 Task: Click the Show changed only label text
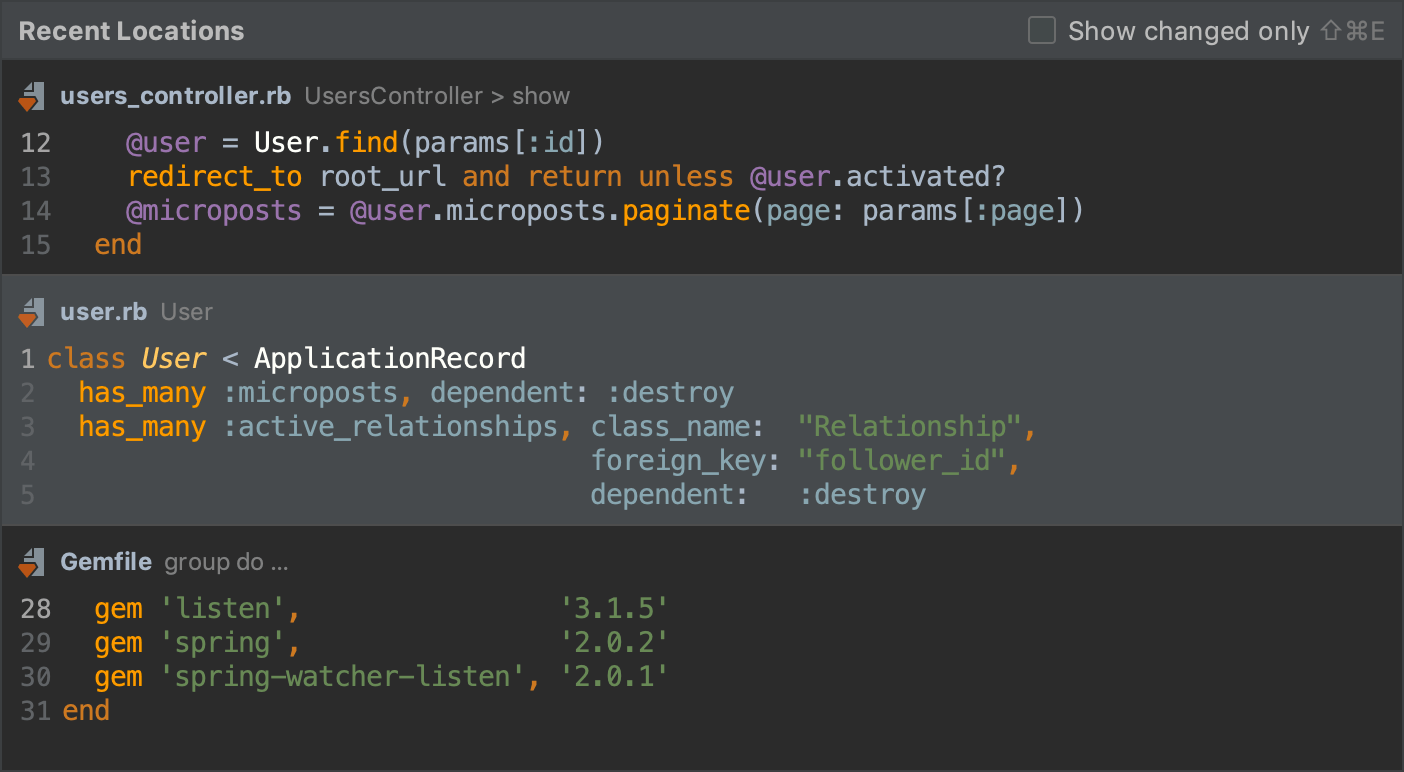click(x=1188, y=30)
